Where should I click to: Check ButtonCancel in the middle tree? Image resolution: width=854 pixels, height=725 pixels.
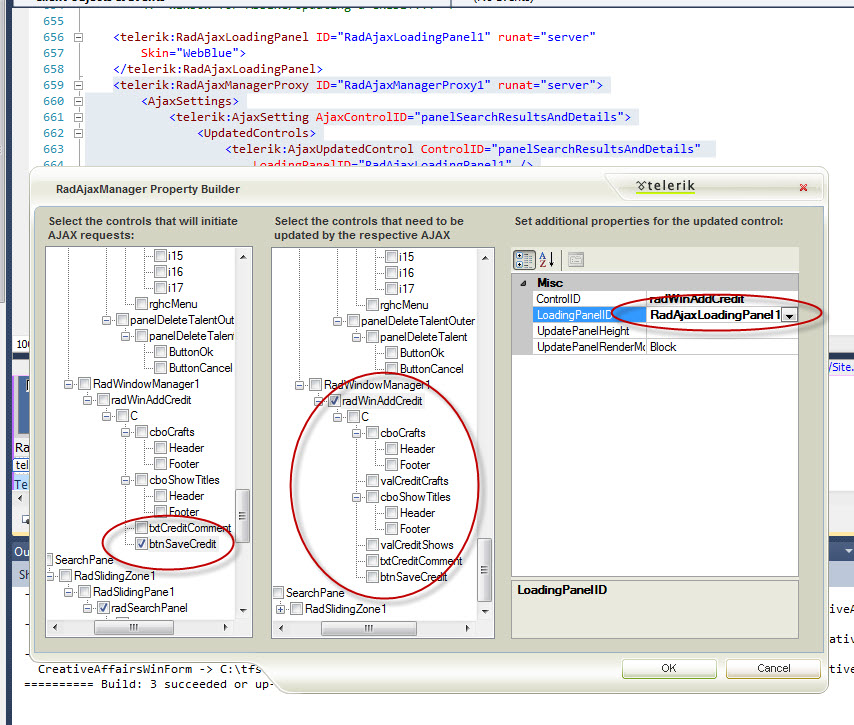(392, 369)
